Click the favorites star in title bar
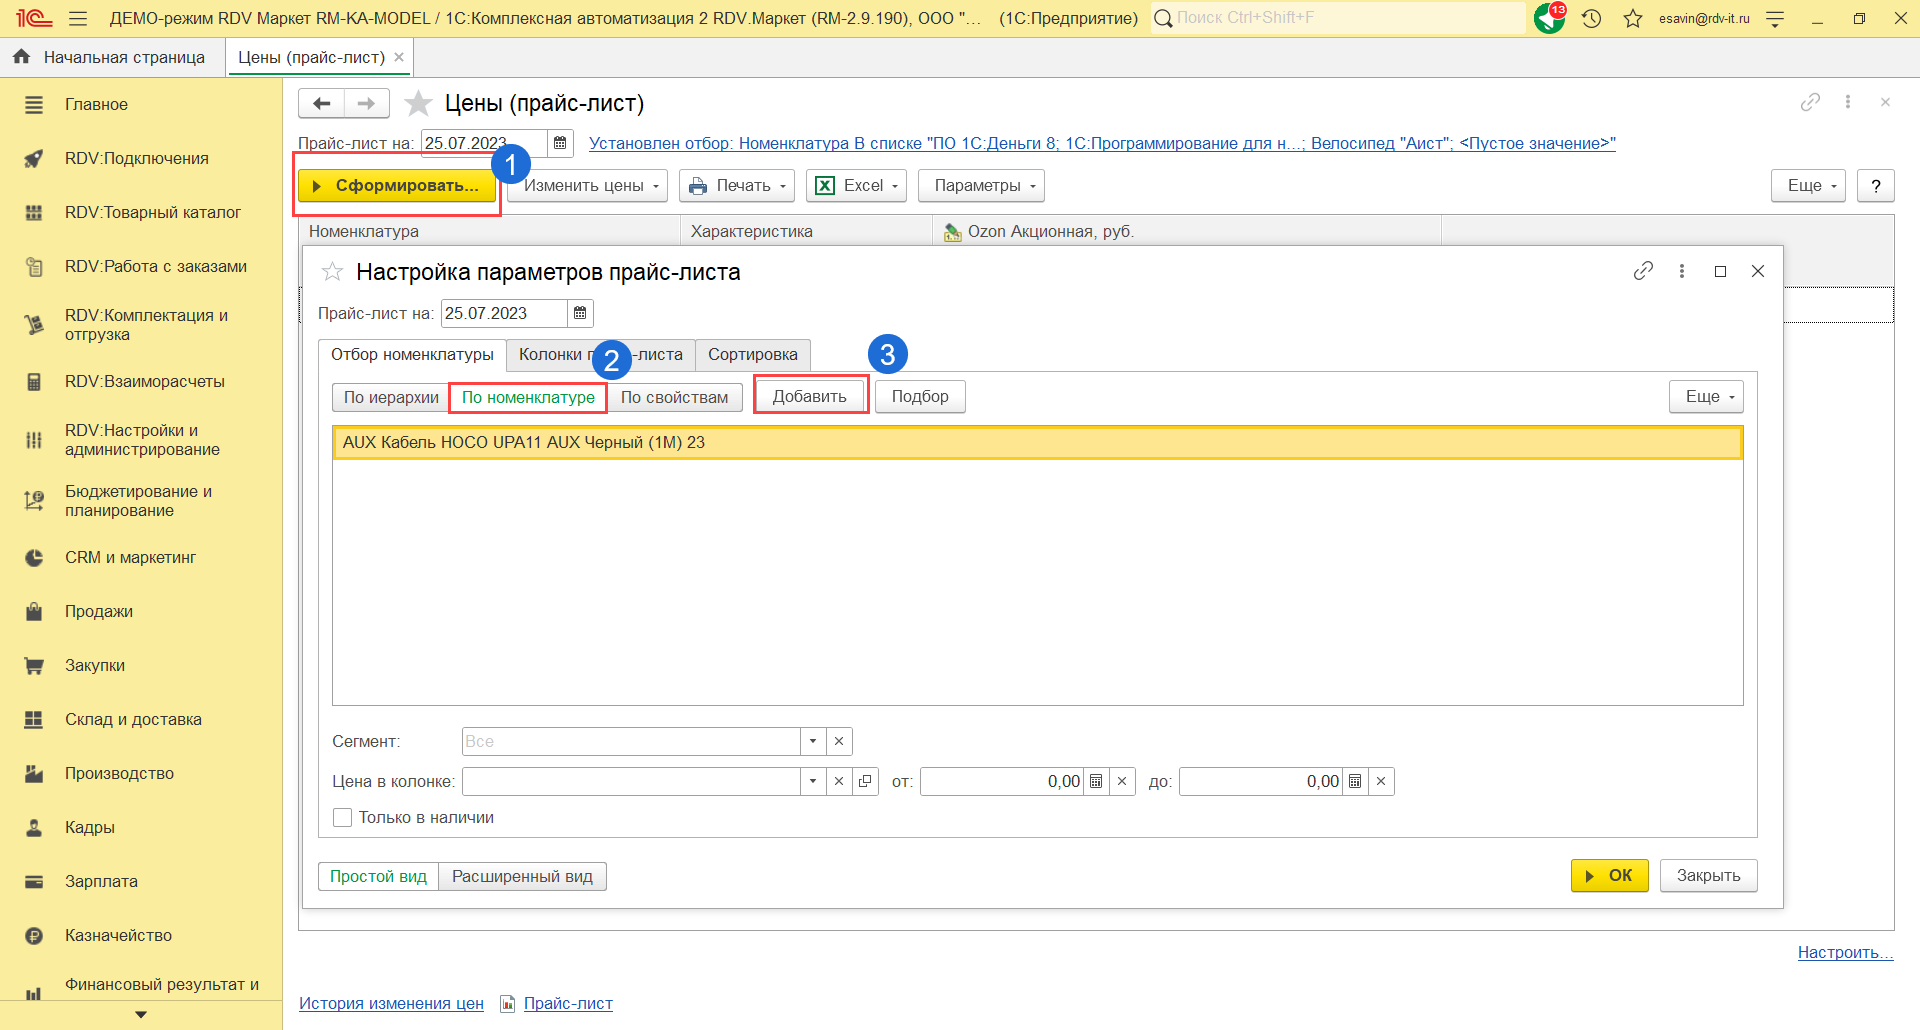The height and width of the screenshot is (1030, 1920). 1633,18
